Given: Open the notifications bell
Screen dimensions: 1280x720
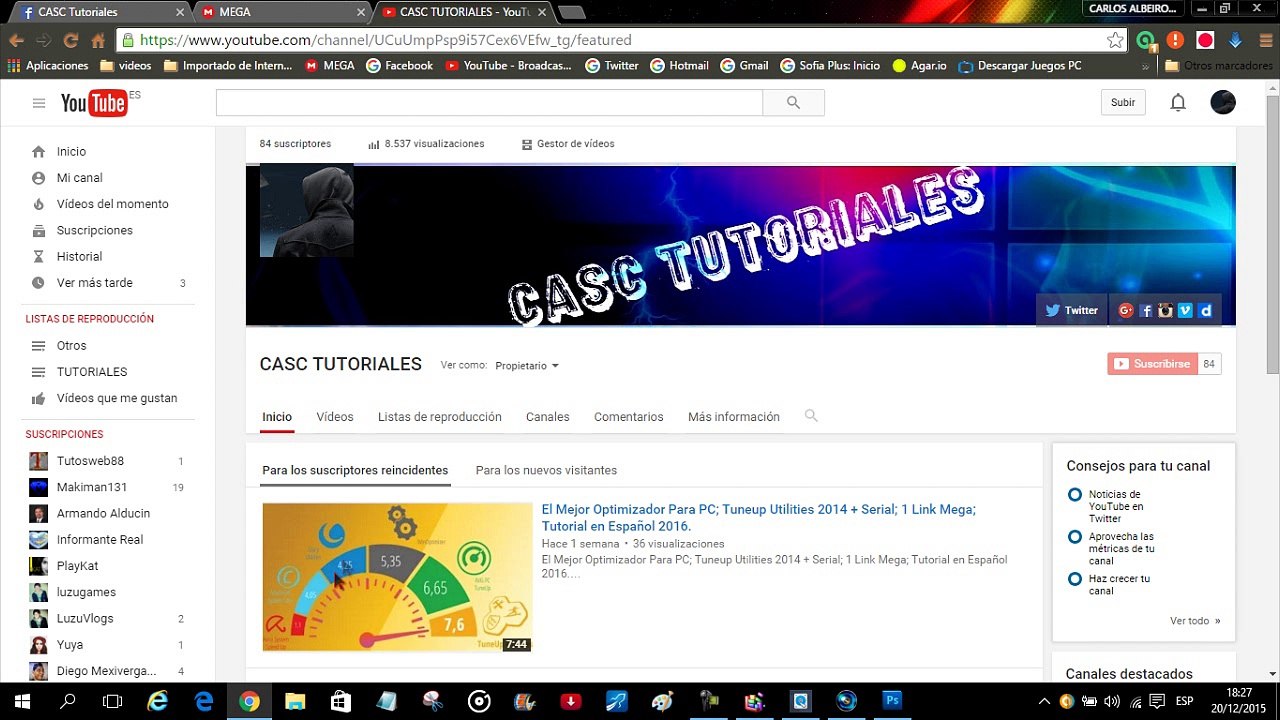Looking at the screenshot, I should tap(1178, 102).
